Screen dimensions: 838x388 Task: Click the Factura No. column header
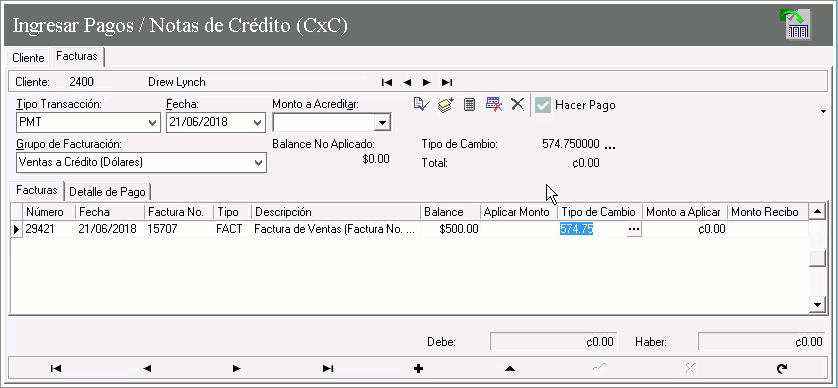[x=179, y=212]
